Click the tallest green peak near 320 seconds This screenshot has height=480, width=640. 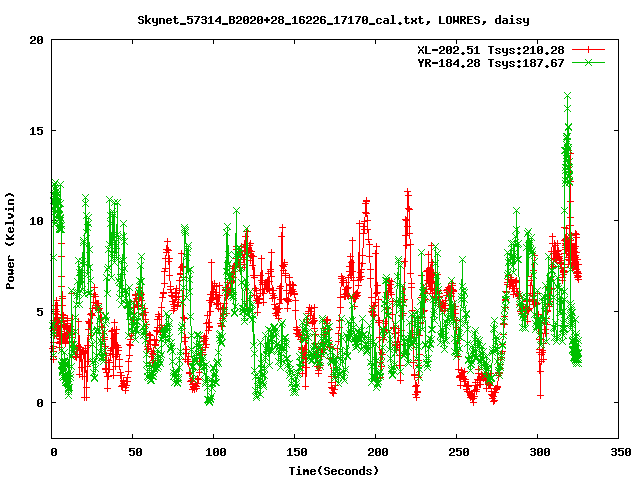[567, 96]
